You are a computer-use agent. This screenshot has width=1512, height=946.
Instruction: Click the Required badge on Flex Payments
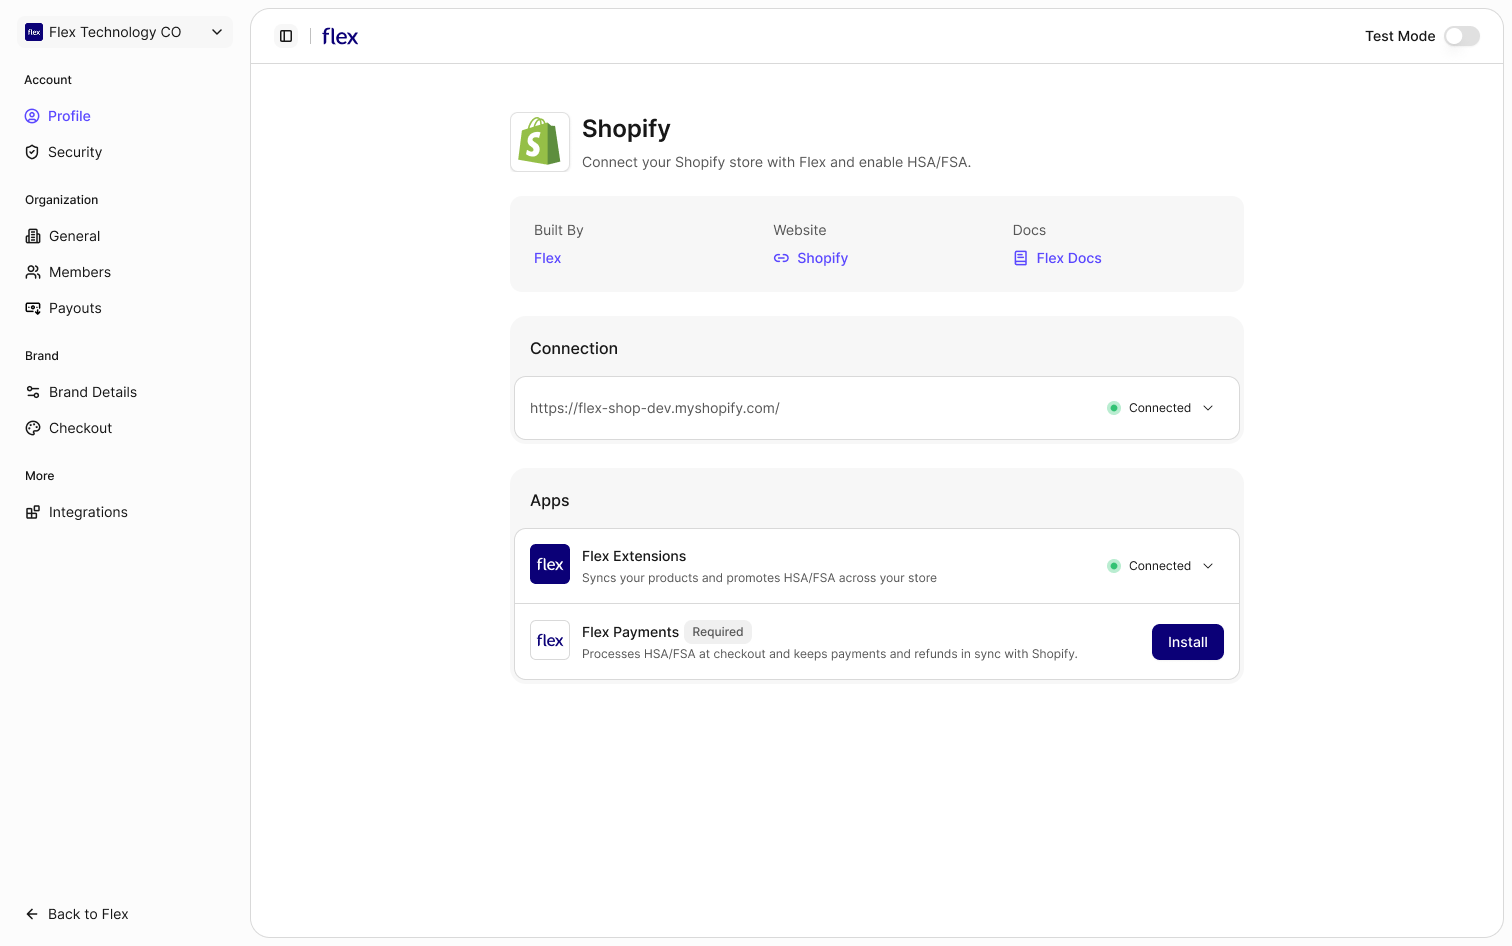pos(718,632)
